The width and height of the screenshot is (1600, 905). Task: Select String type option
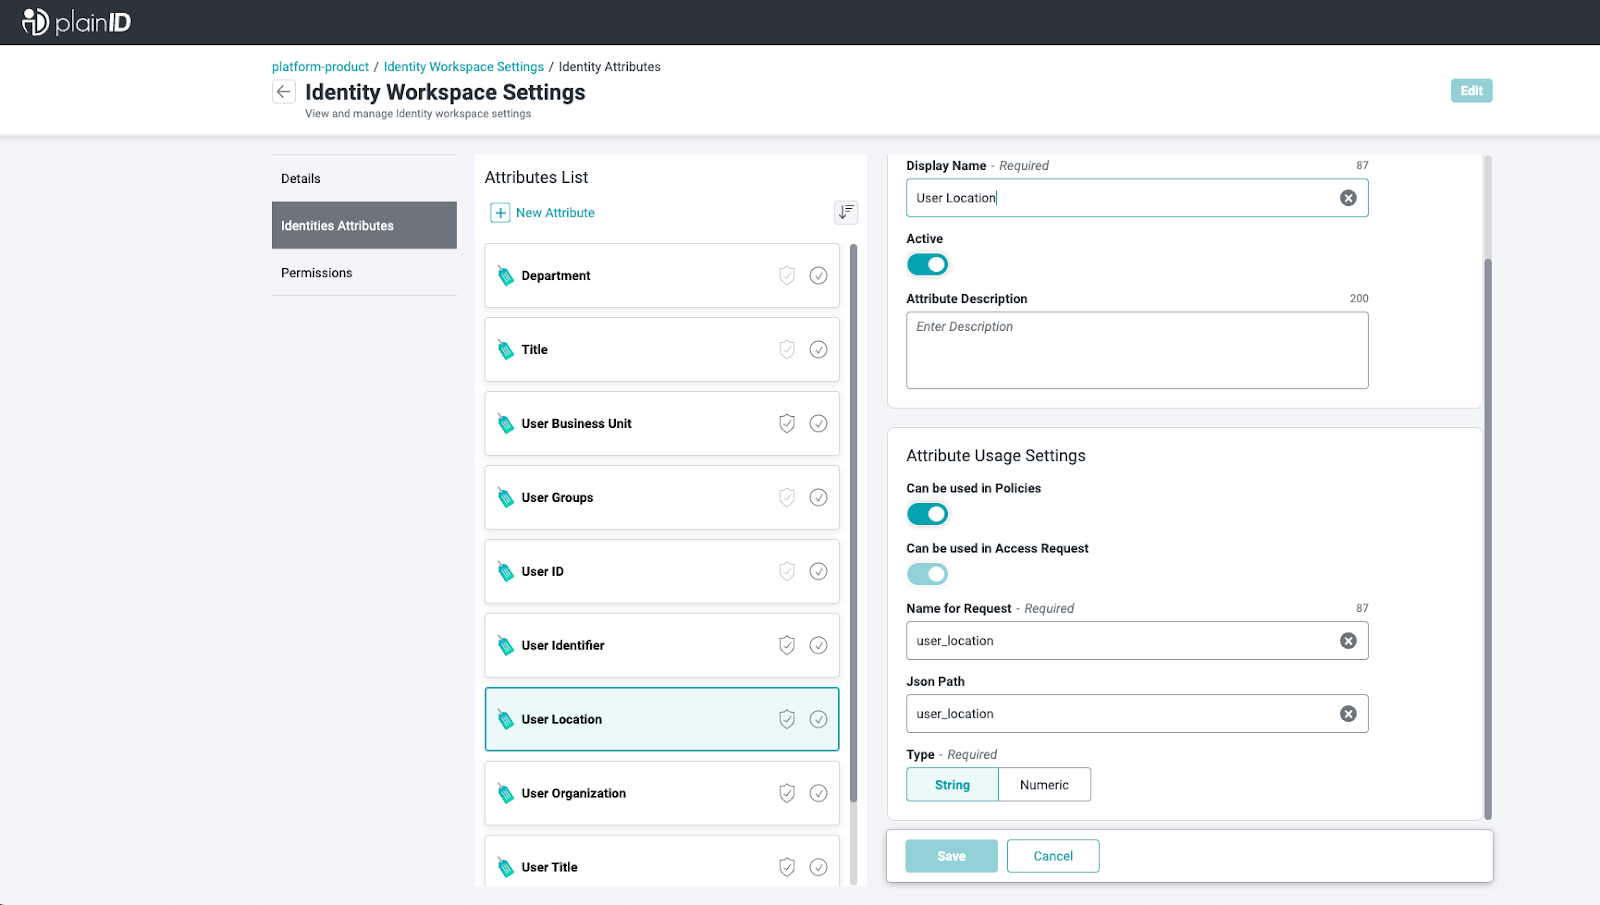tap(952, 785)
